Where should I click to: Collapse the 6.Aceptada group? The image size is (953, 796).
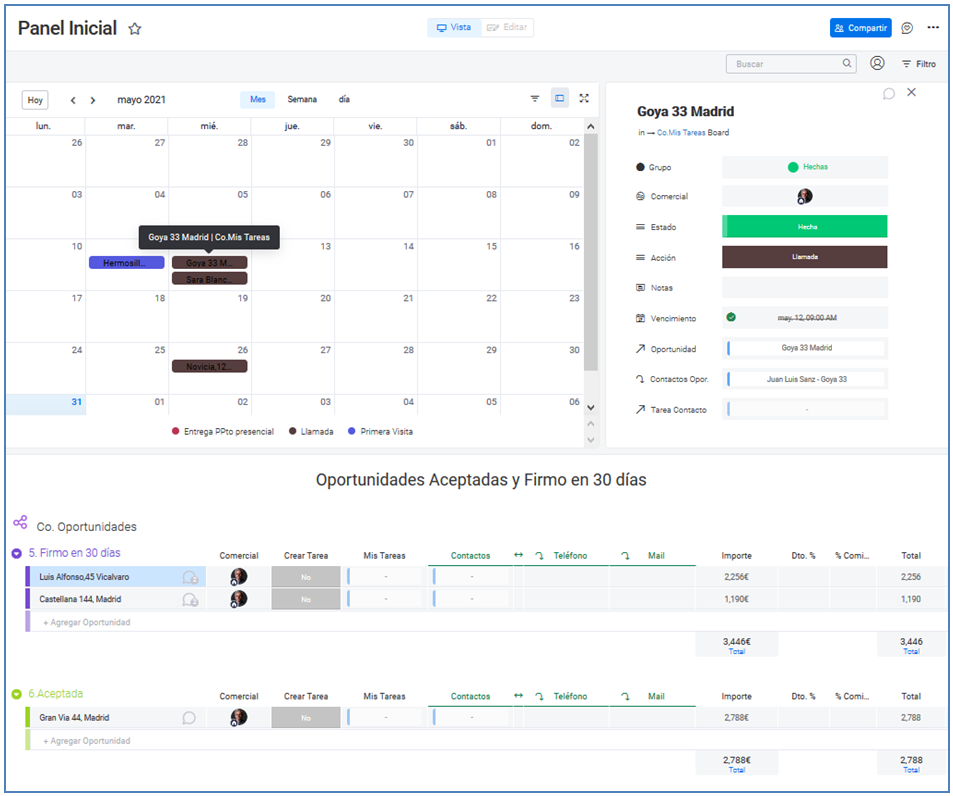click(x=17, y=694)
